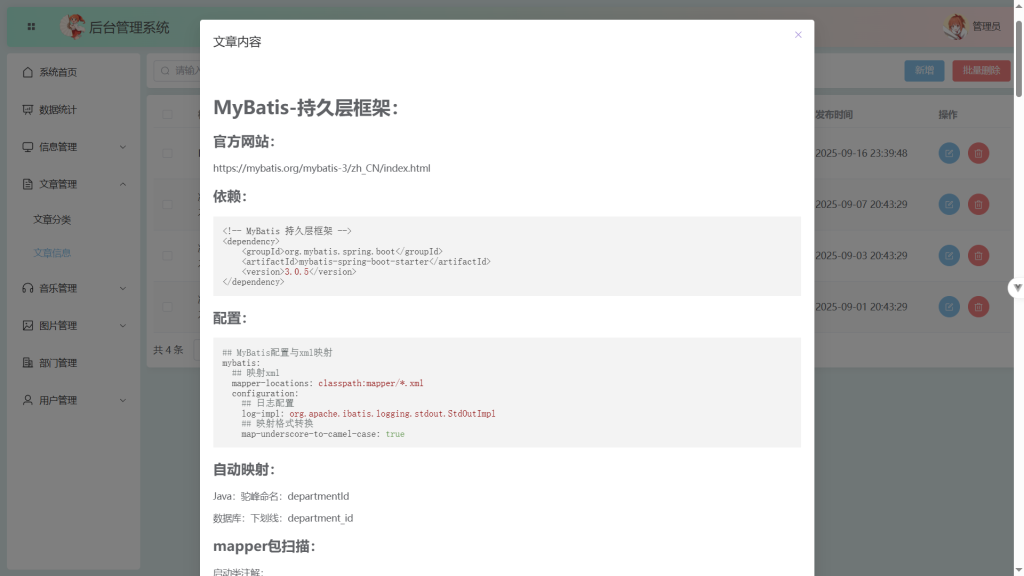Collapse the 文章管理 submenu
The width and height of the screenshot is (1024, 576).
point(123,184)
